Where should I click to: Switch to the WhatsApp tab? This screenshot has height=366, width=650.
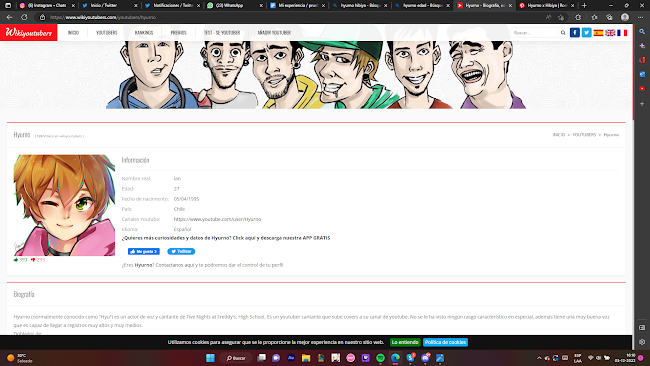click(234, 5)
